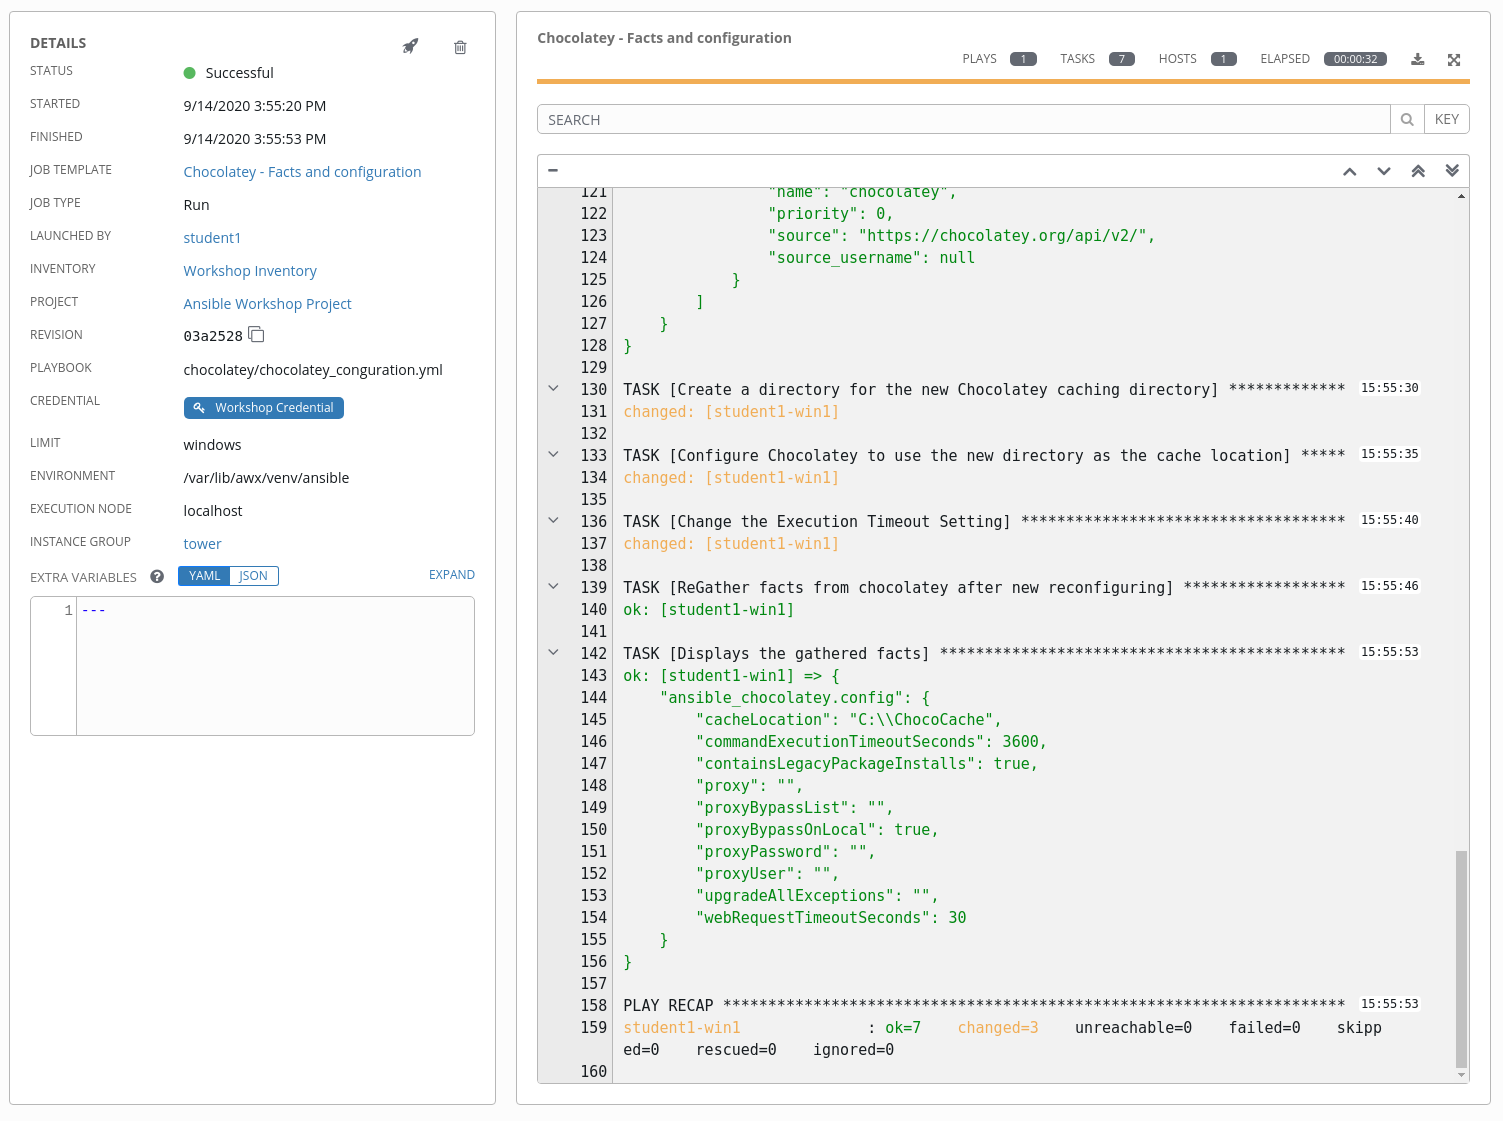Open Chocolatey job template link
The height and width of the screenshot is (1121, 1503).
pos(302,172)
